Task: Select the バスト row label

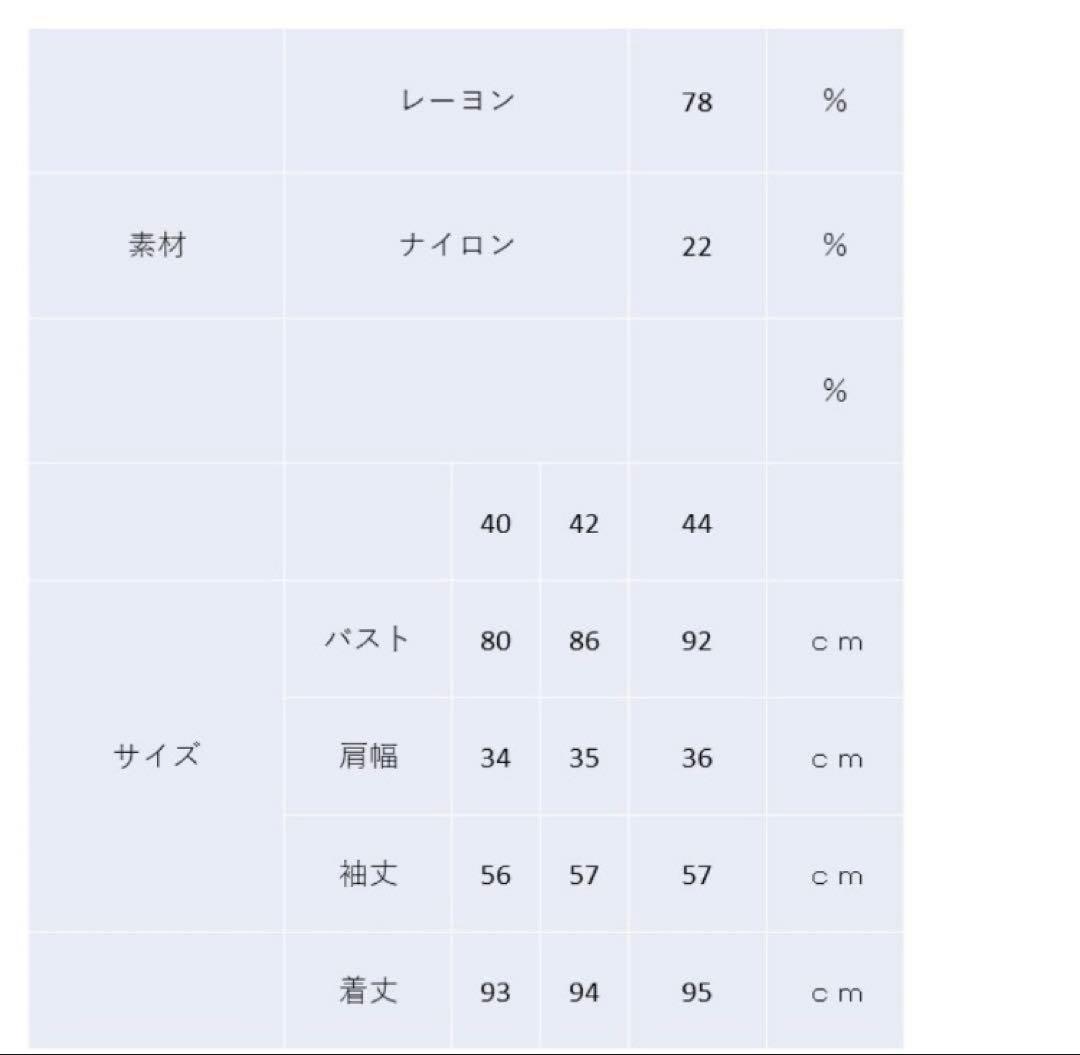Action: click(368, 640)
